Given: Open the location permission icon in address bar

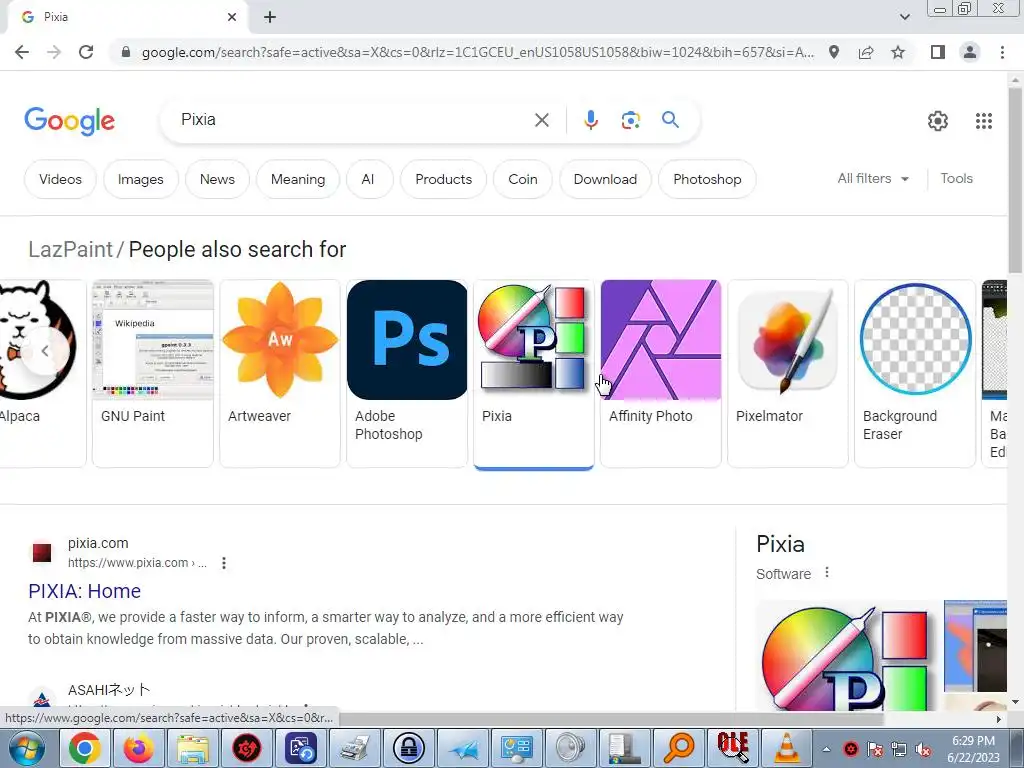Looking at the screenshot, I should (834, 52).
